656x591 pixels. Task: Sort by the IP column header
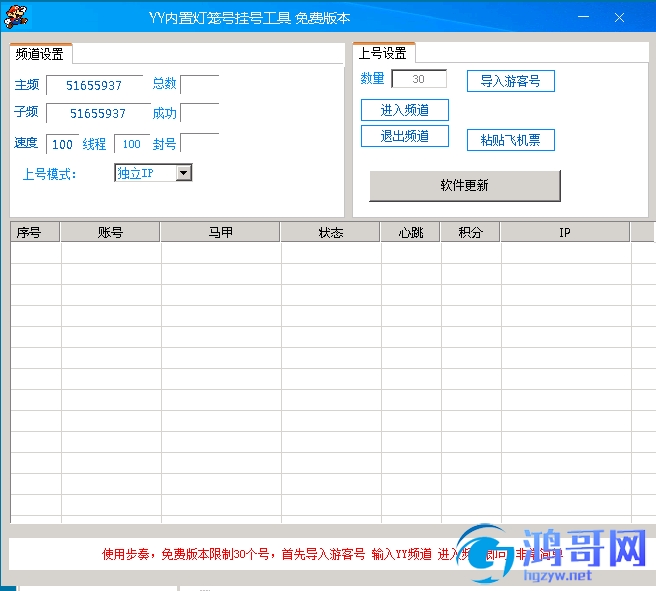(565, 232)
